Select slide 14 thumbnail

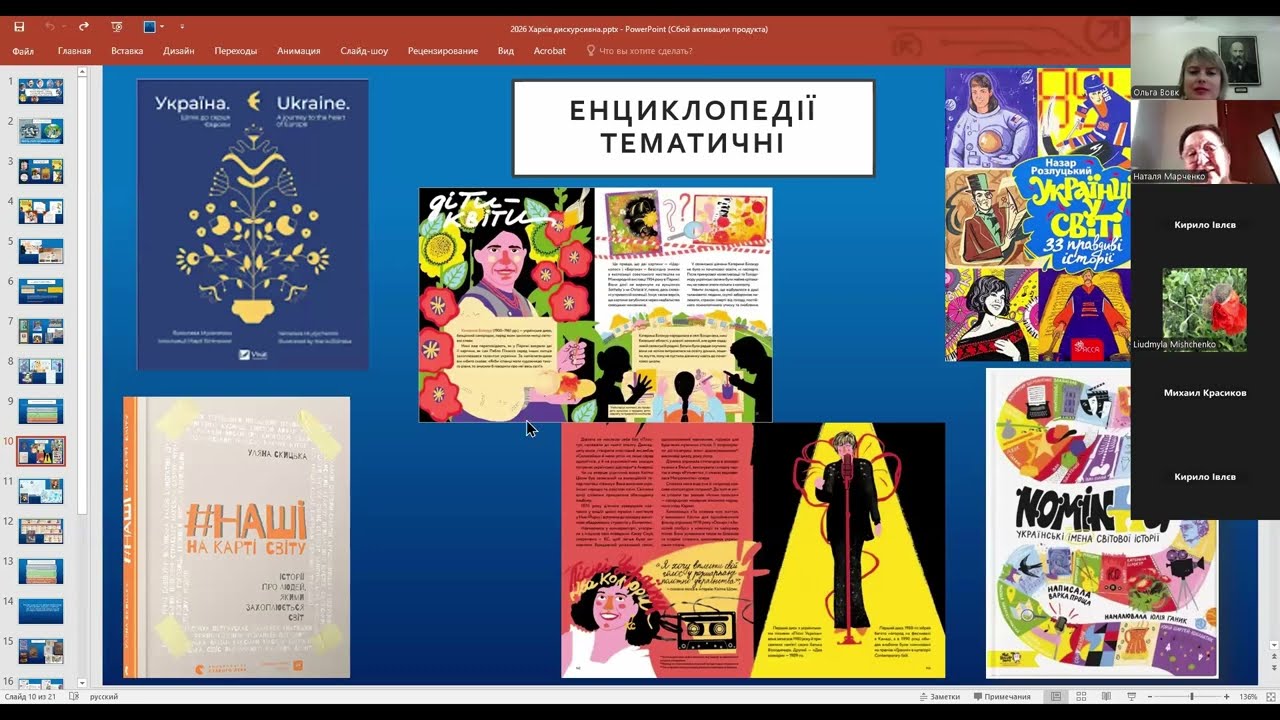click(x=41, y=611)
